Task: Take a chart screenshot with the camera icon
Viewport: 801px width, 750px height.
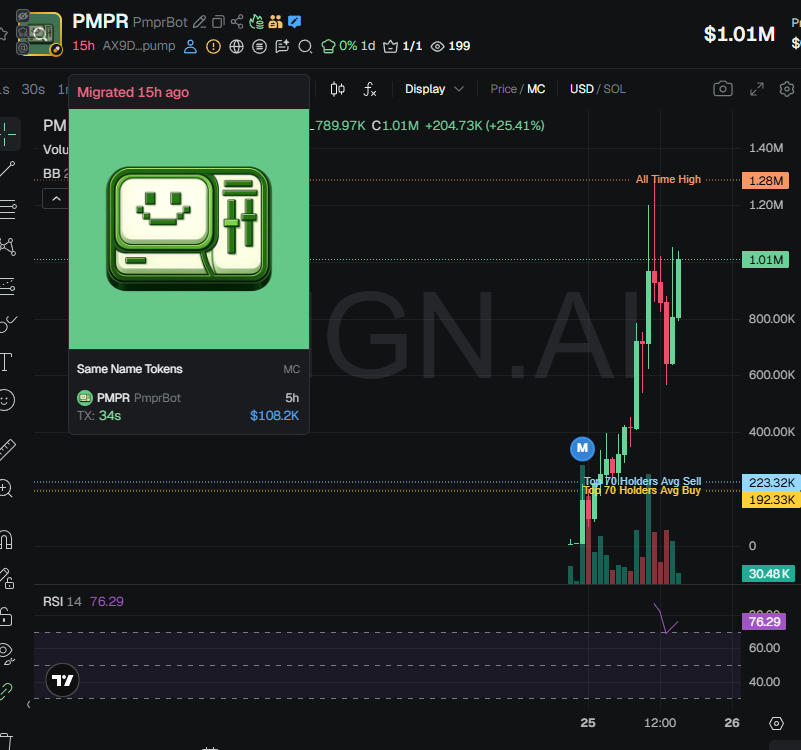Action: [x=723, y=89]
